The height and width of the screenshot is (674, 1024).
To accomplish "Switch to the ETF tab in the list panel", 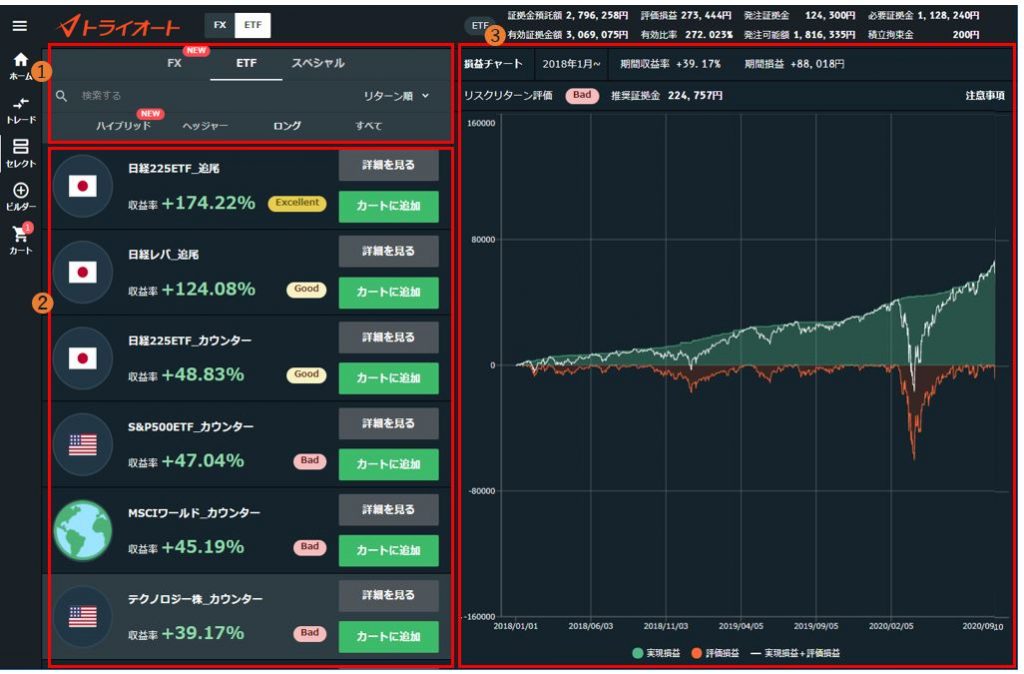I will coord(246,63).
